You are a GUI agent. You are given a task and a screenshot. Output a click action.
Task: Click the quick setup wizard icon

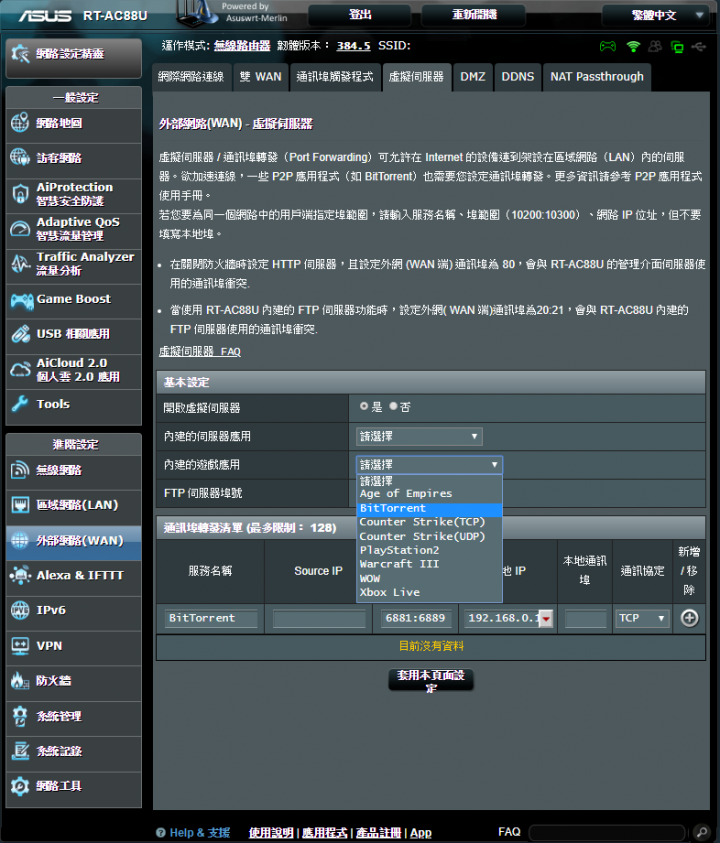20,53
